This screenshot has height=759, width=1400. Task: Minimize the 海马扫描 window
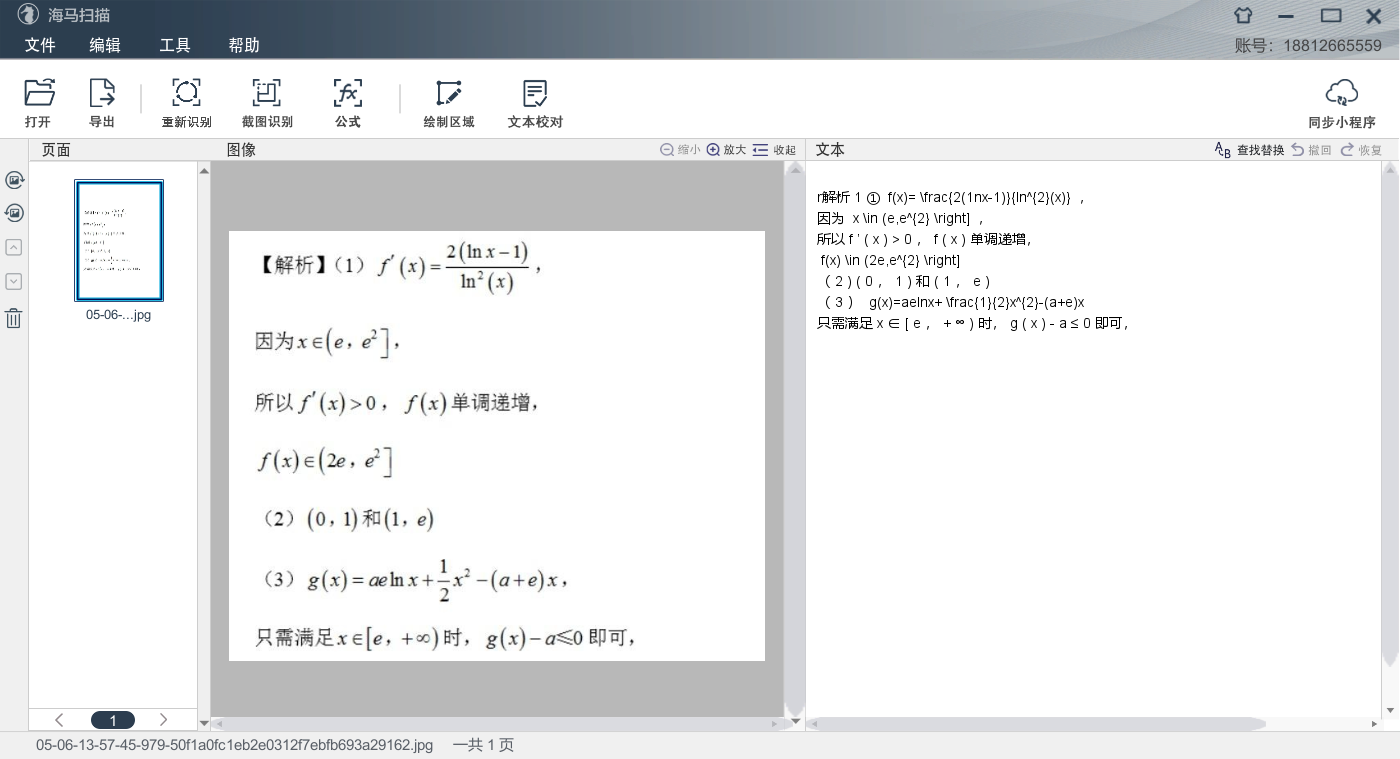pos(1287,16)
